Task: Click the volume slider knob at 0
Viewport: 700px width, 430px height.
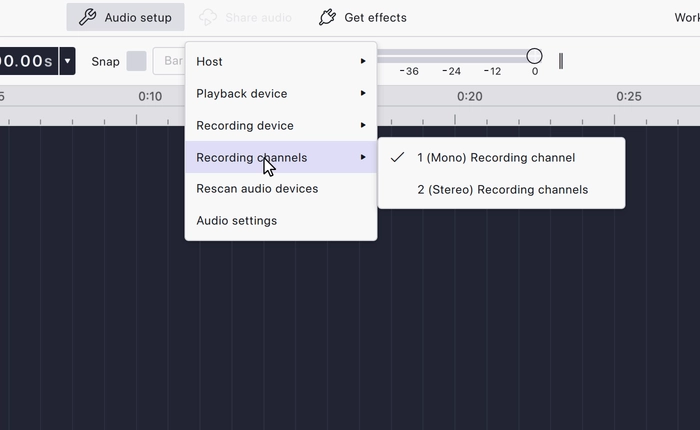Action: tap(534, 56)
